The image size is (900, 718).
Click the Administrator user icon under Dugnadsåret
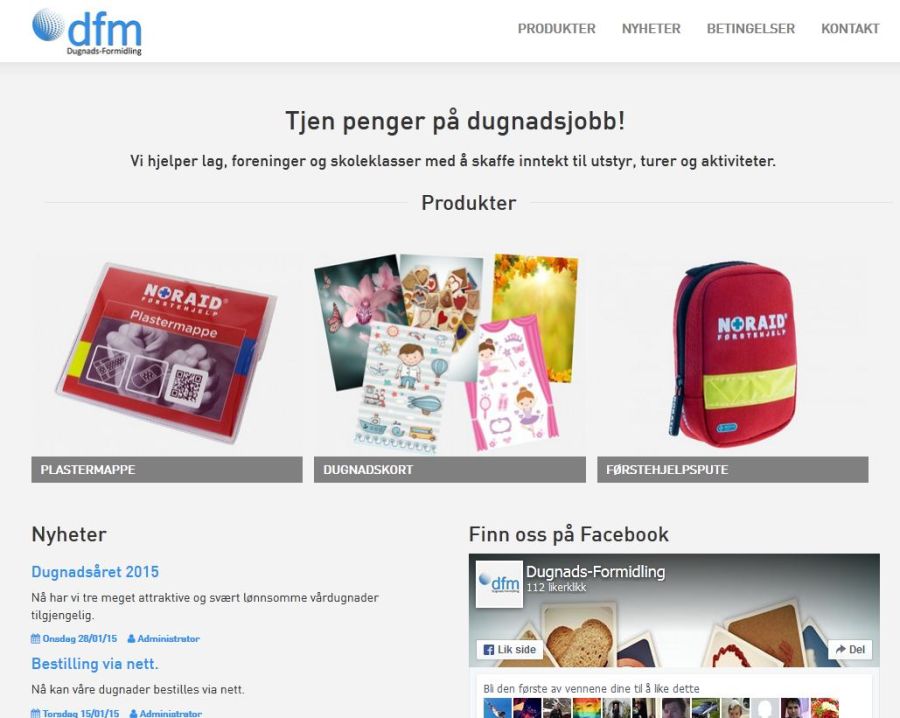(131, 638)
